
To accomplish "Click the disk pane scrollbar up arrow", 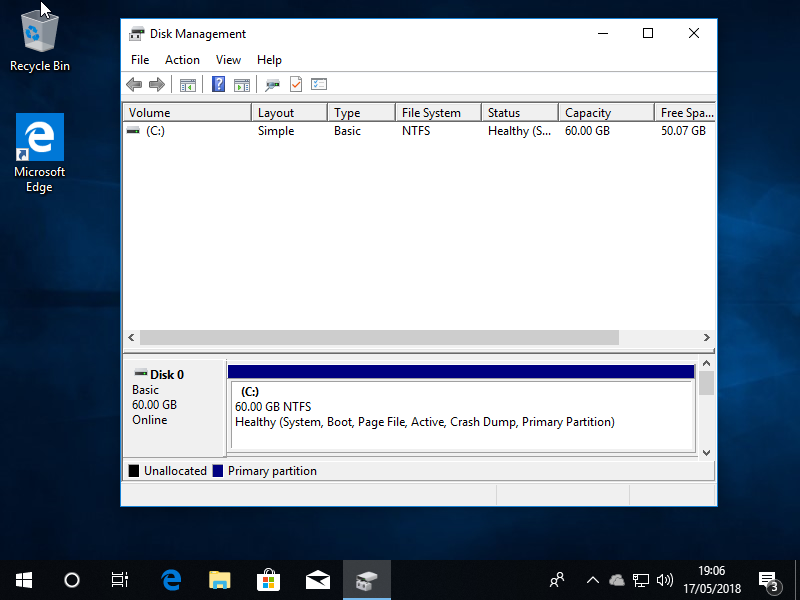I will pyautogui.click(x=707, y=363).
